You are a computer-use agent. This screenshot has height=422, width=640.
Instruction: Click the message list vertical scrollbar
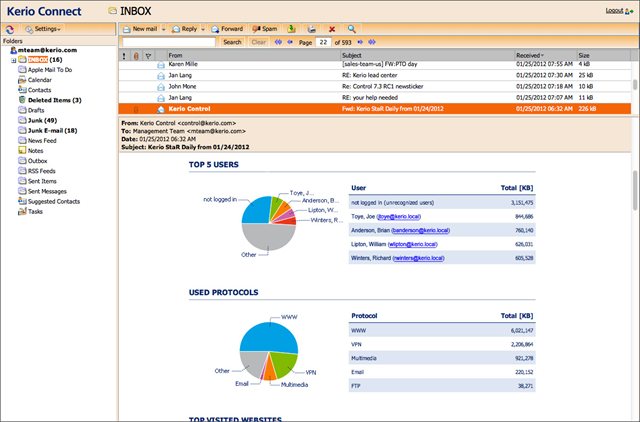tap(635, 84)
